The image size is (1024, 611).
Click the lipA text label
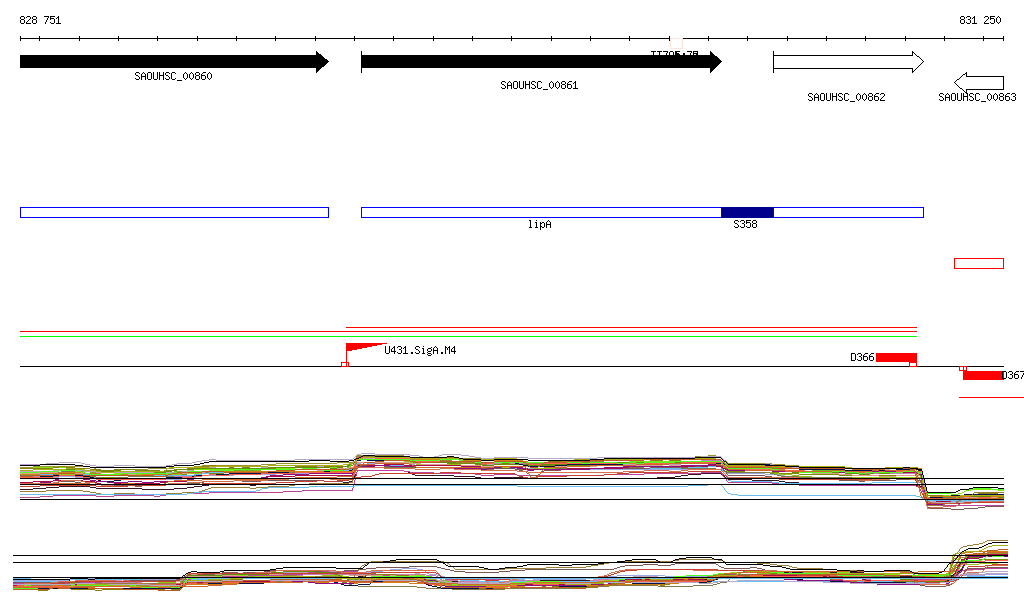point(539,225)
